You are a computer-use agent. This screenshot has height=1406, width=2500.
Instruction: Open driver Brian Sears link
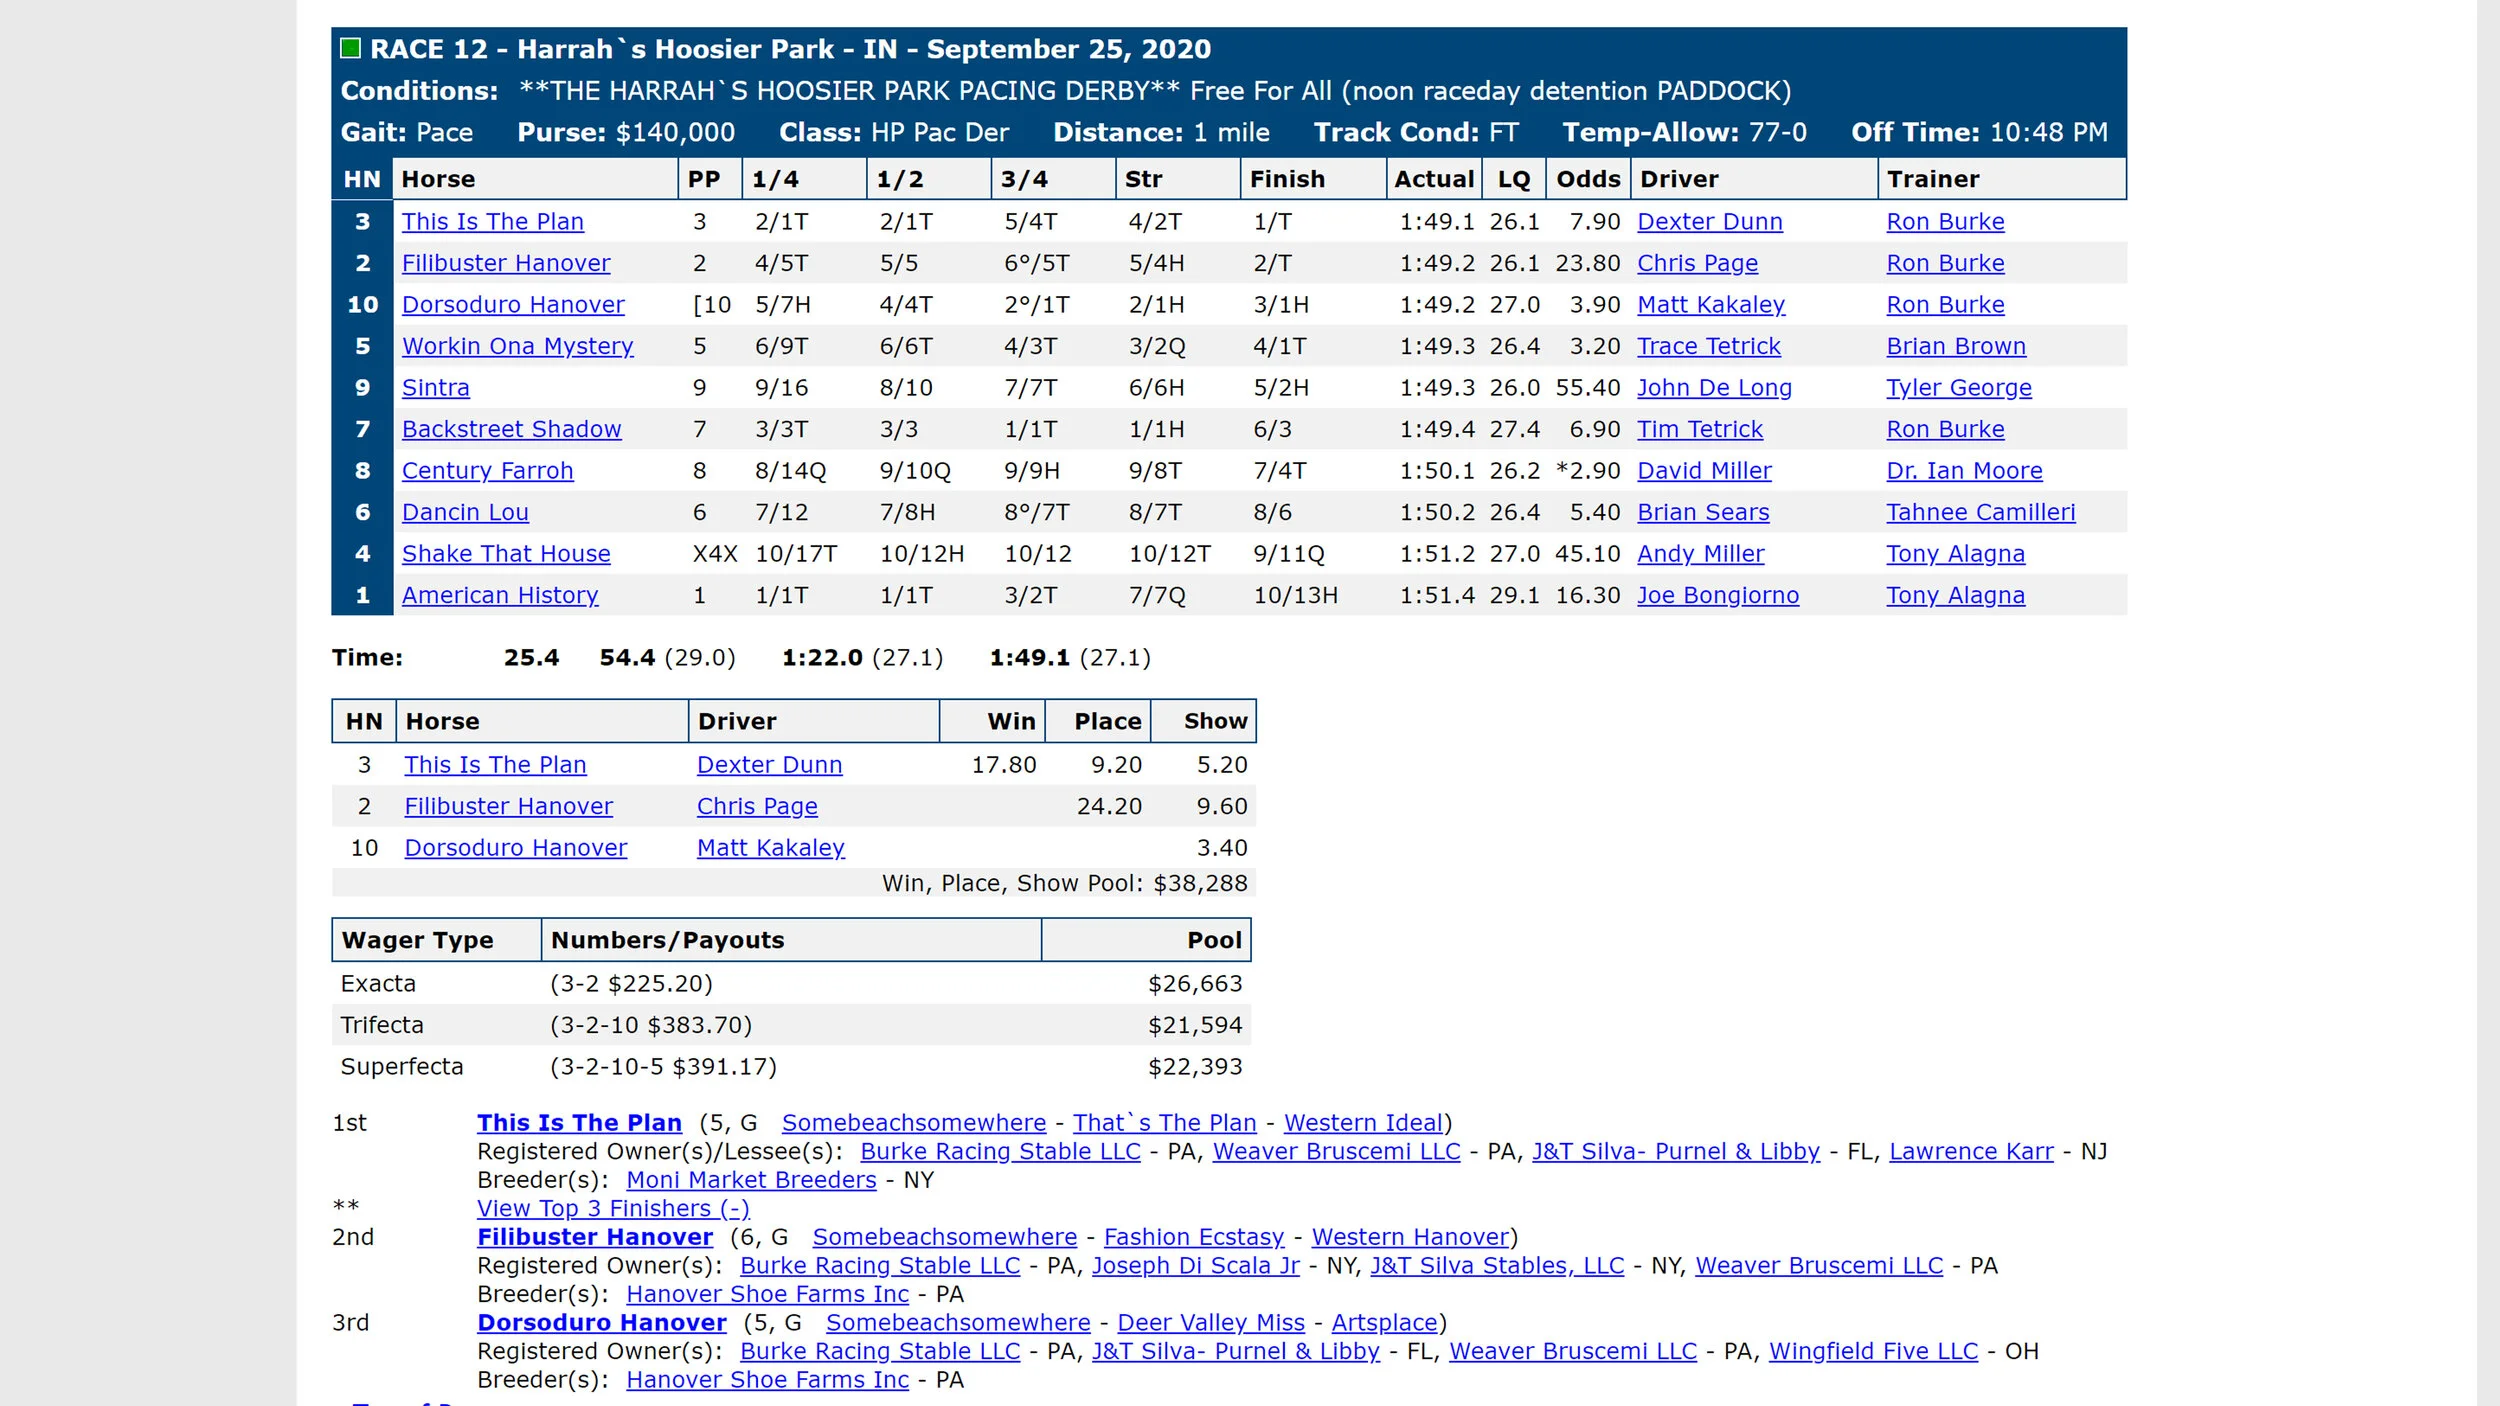(x=1703, y=512)
